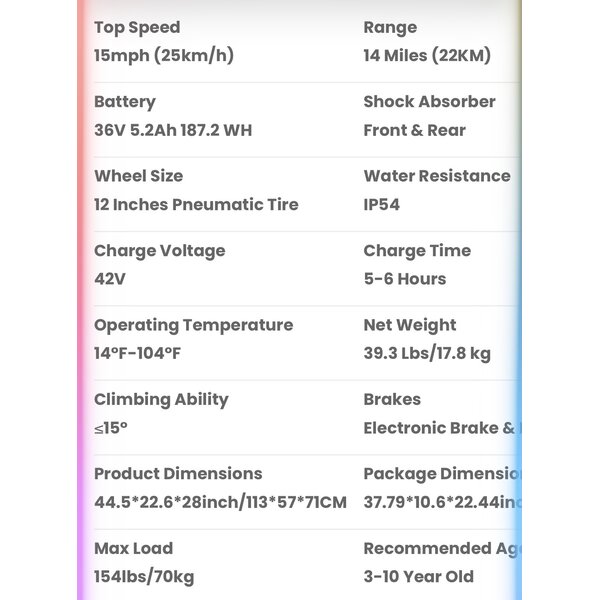Click 12 Inches Pneumatic Tire value
Viewport: 600px width, 600px height.
tap(196, 204)
